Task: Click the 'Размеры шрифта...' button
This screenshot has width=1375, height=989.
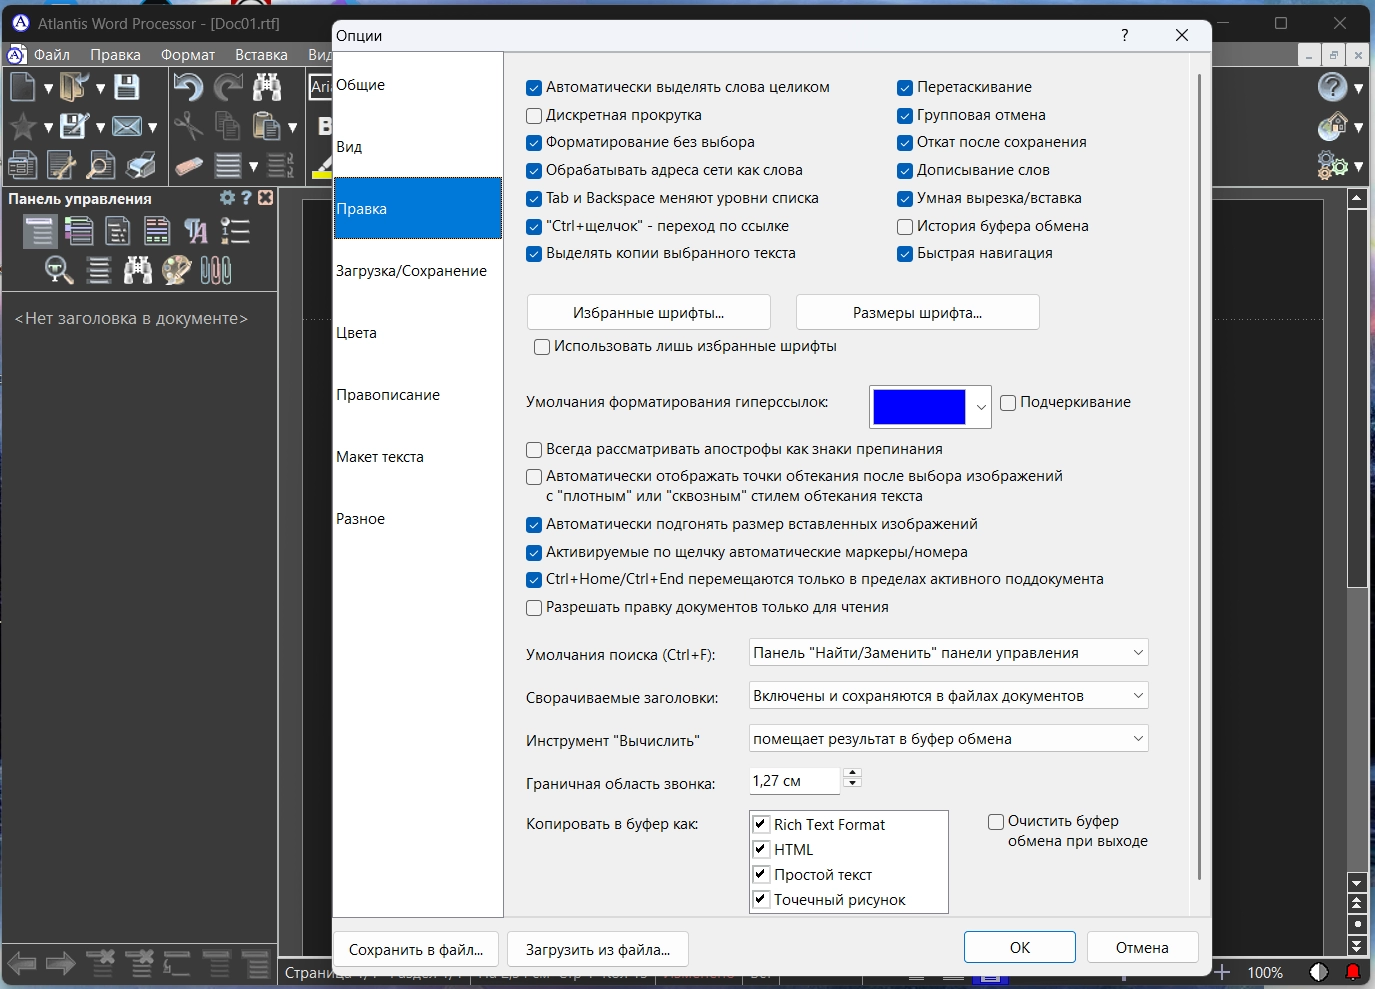Action: (918, 313)
